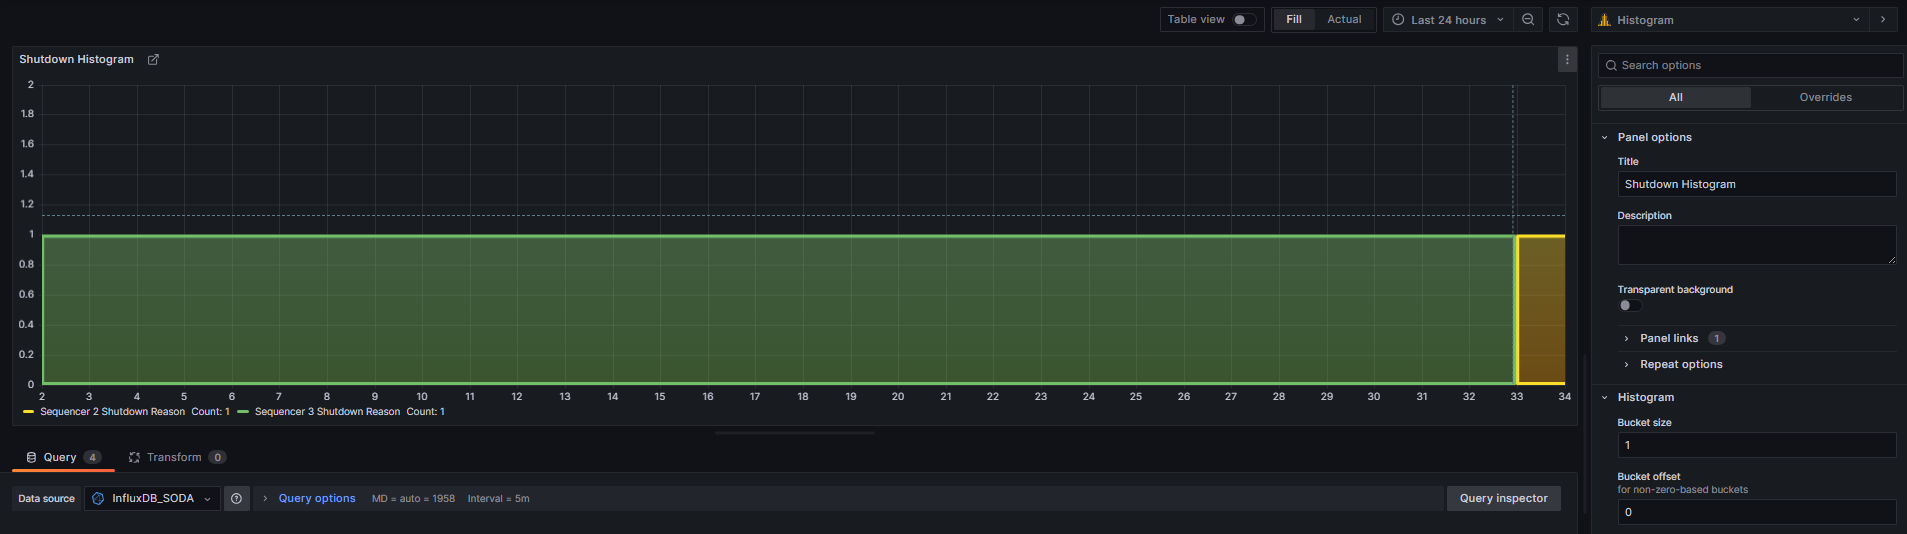Click the Data source label
Screen dimensions: 1907x534
click(x=46, y=499)
